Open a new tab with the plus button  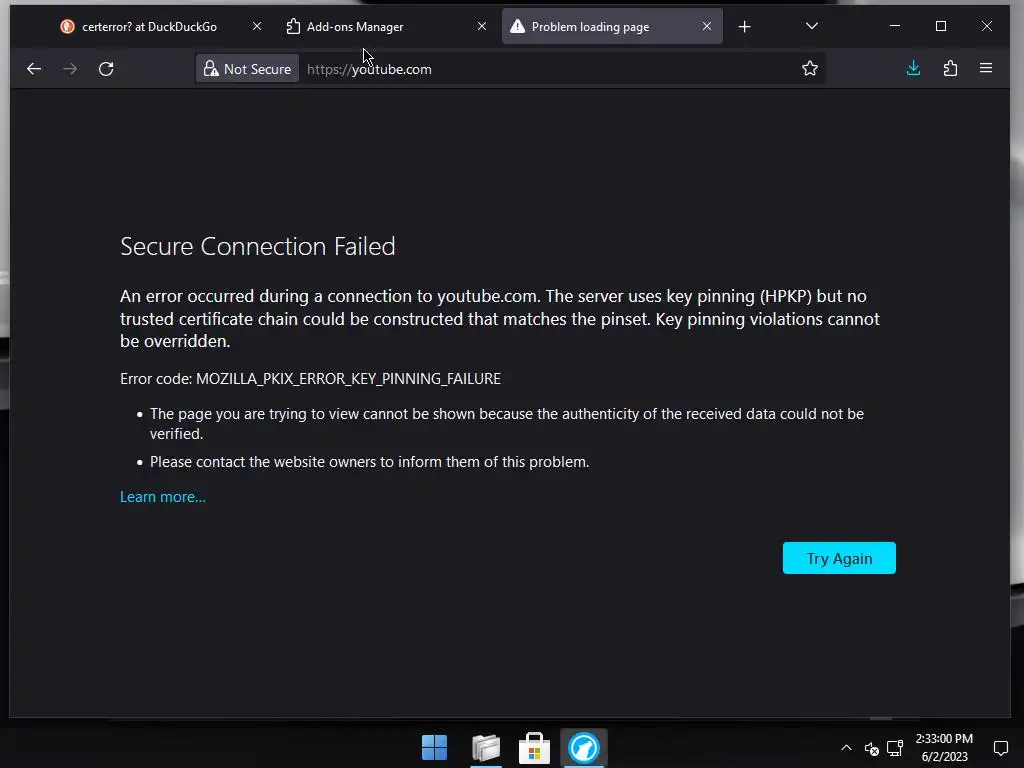(744, 27)
